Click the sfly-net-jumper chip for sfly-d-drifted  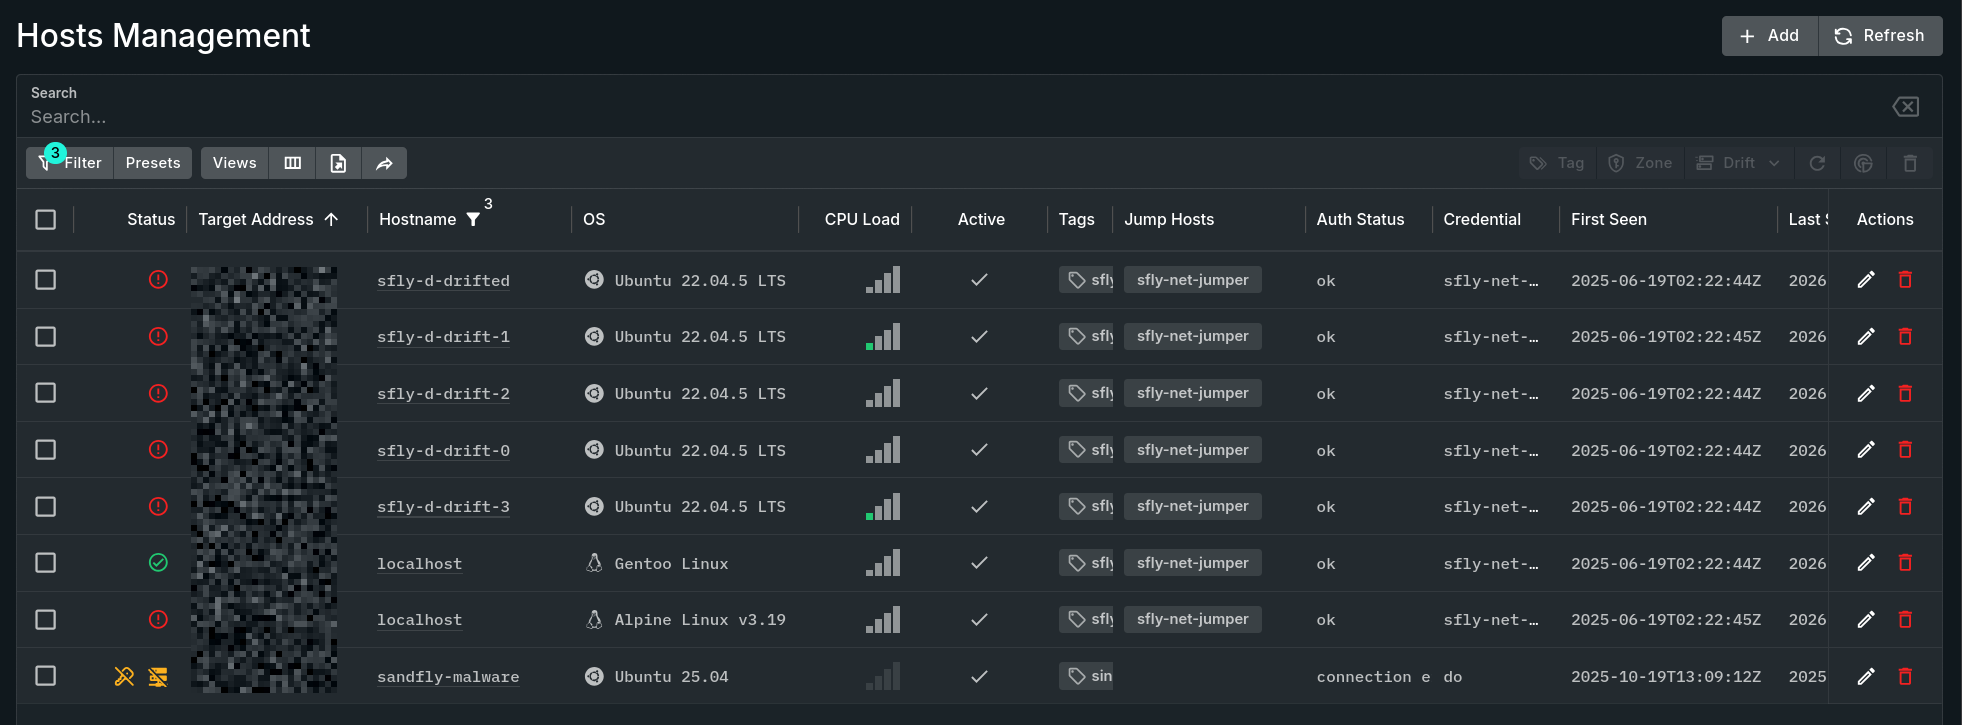point(1192,280)
